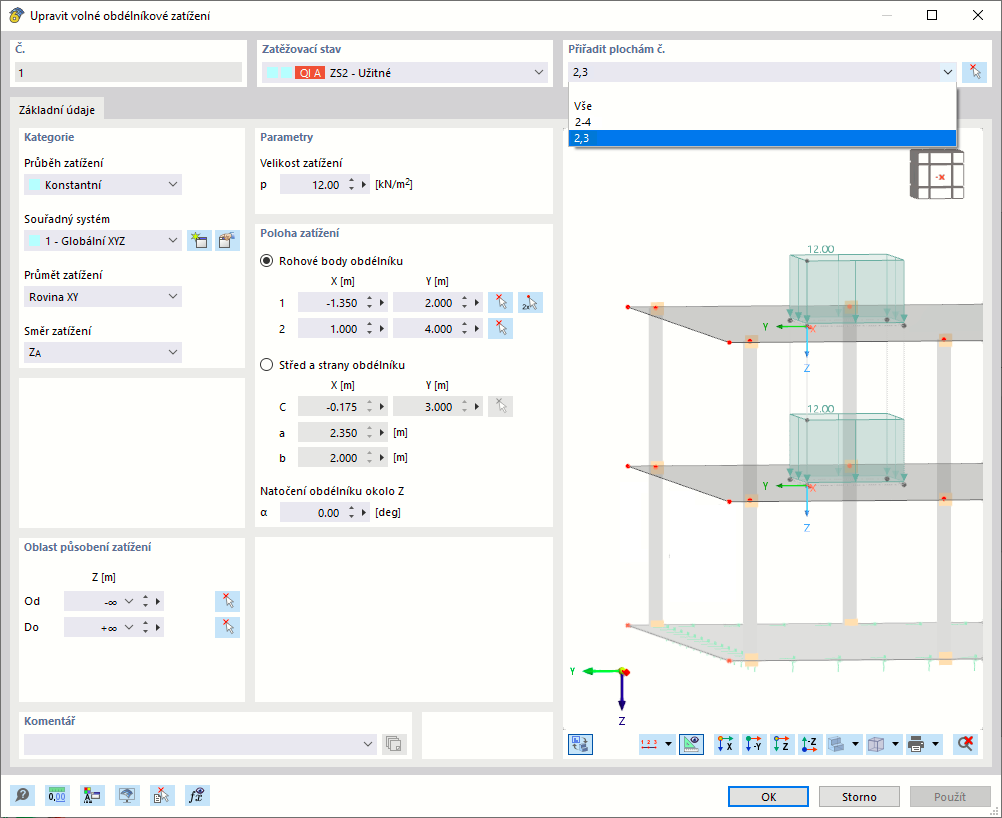Open the Souřadný systém dropdown
The width and height of the screenshot is (1002, 818).
(x=173, y=241)
